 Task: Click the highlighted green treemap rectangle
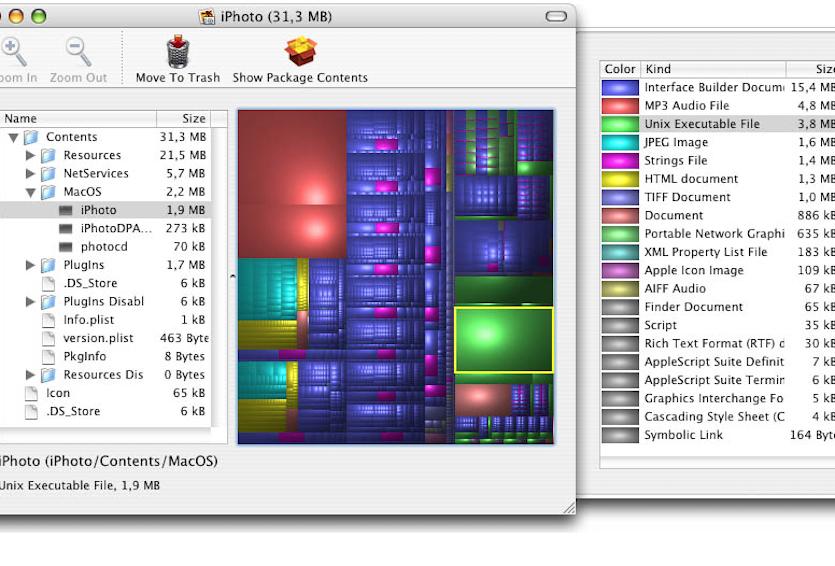tap(504, 340)
